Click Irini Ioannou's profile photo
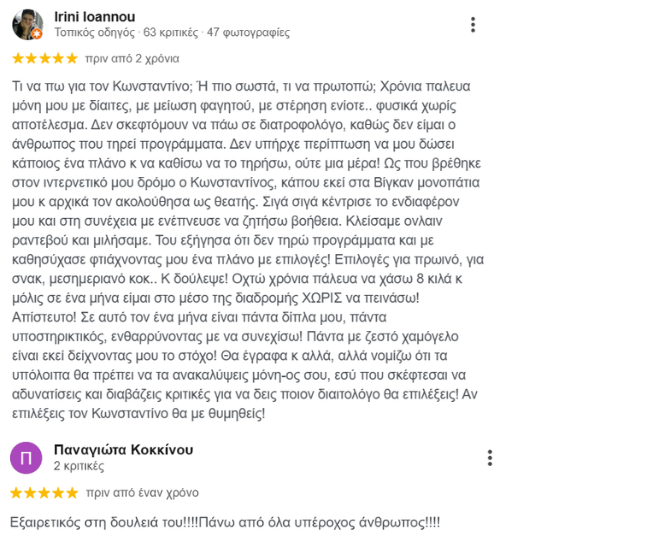 (x=26, y=24)
